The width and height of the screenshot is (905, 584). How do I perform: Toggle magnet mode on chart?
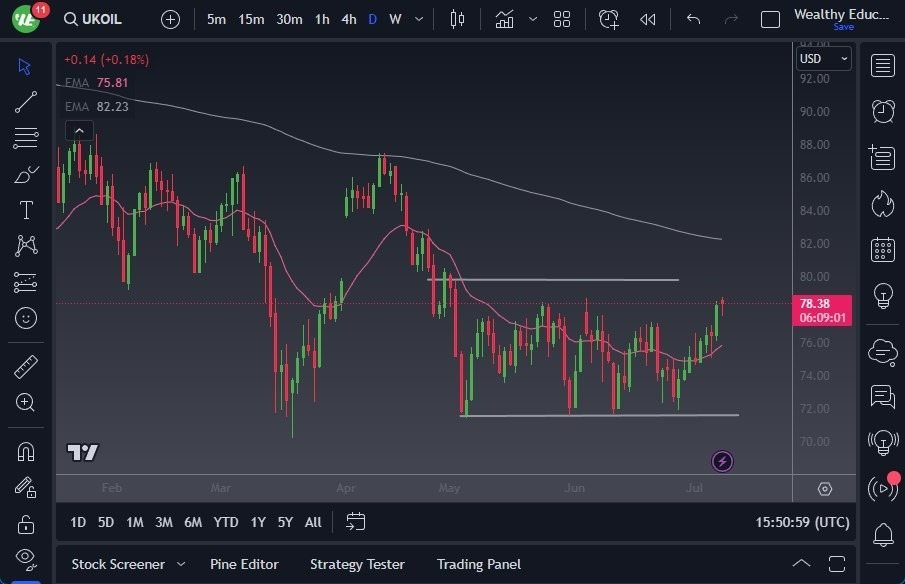[x=26, y=452]
